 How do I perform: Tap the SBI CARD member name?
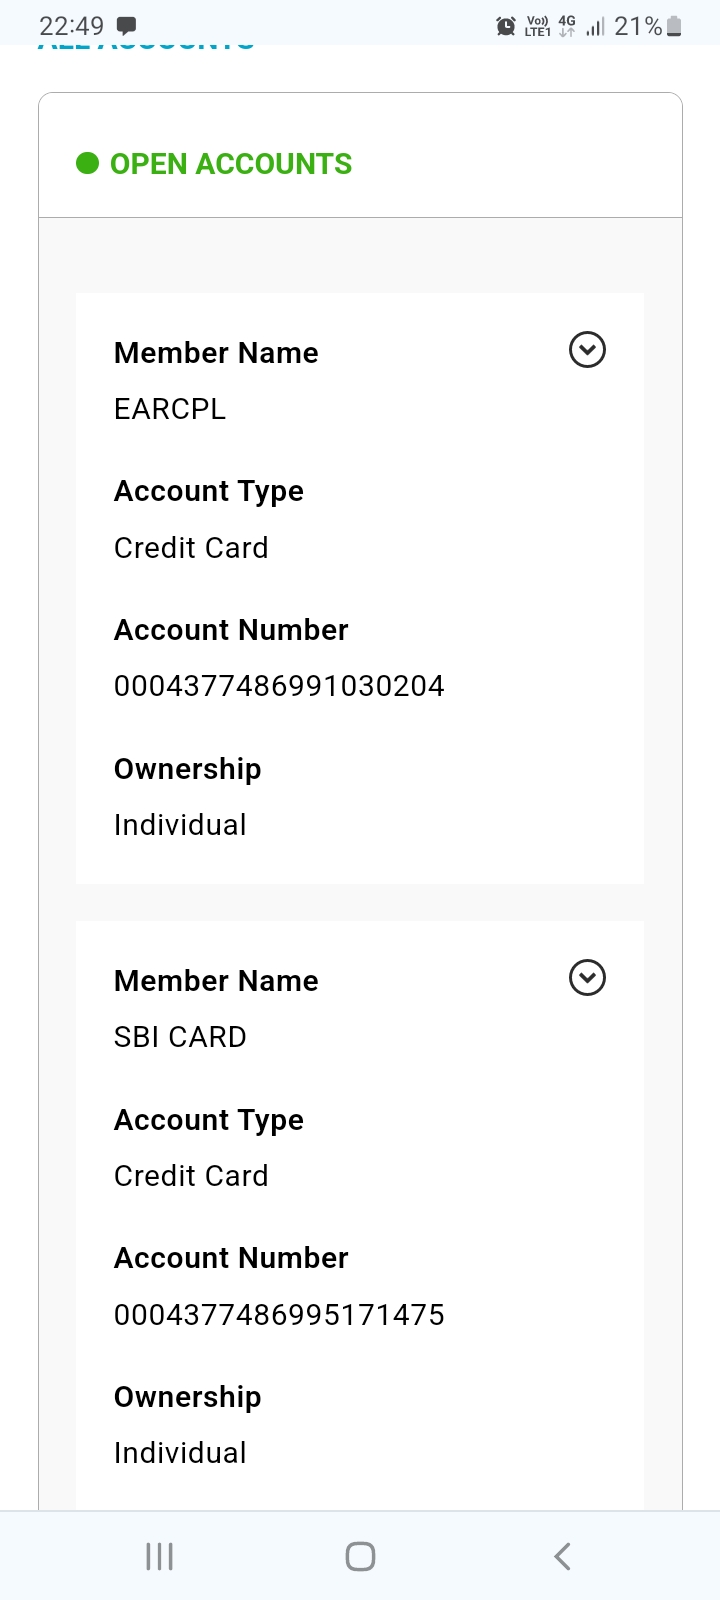coord(180,1037)
